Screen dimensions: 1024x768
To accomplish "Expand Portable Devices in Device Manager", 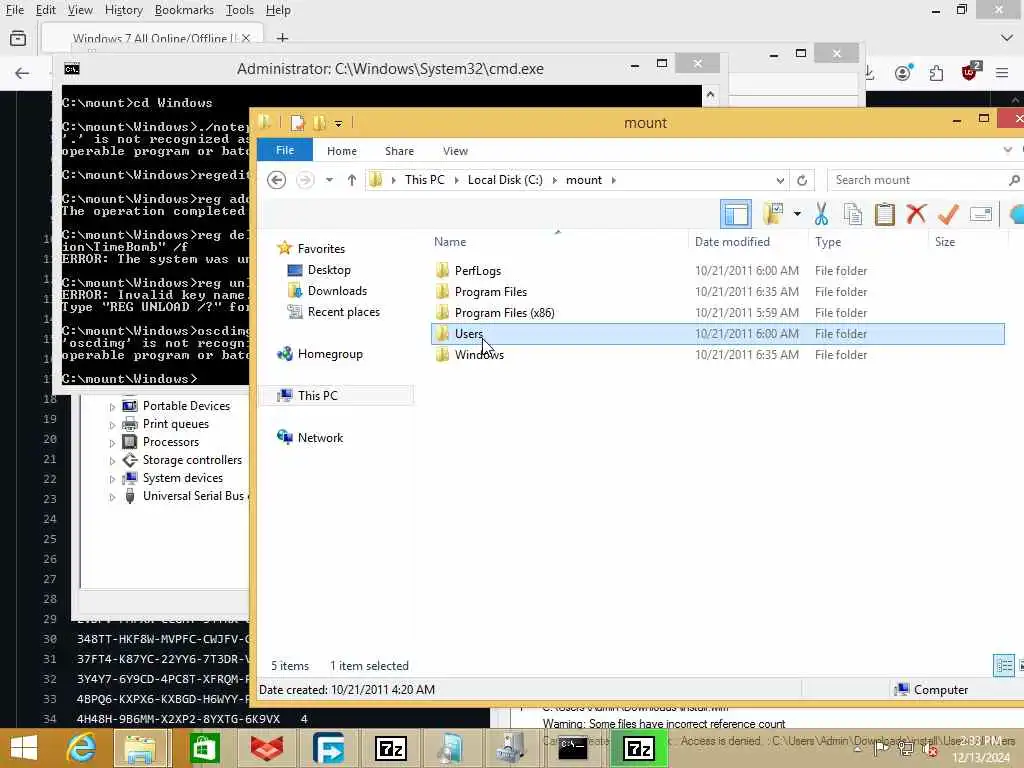I will click(112, 407).
